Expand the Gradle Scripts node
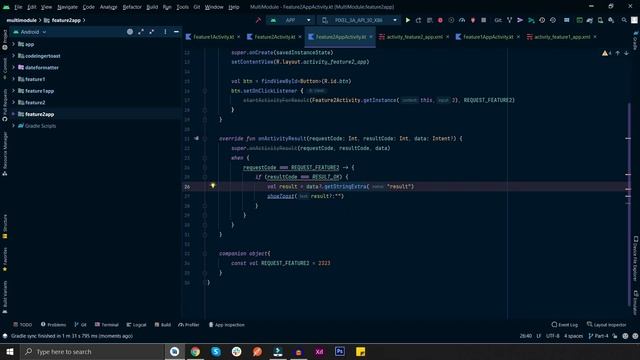The image size is (640, 360). [x=13, y=126]
